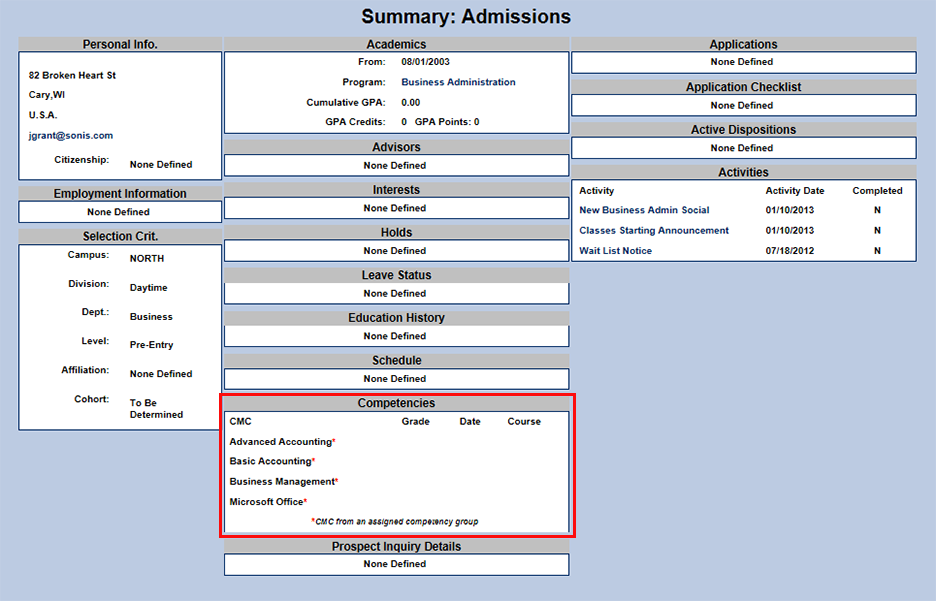Click the Applications section header
The width and height of the screenshot is (936, 601).
coord(743,44)
